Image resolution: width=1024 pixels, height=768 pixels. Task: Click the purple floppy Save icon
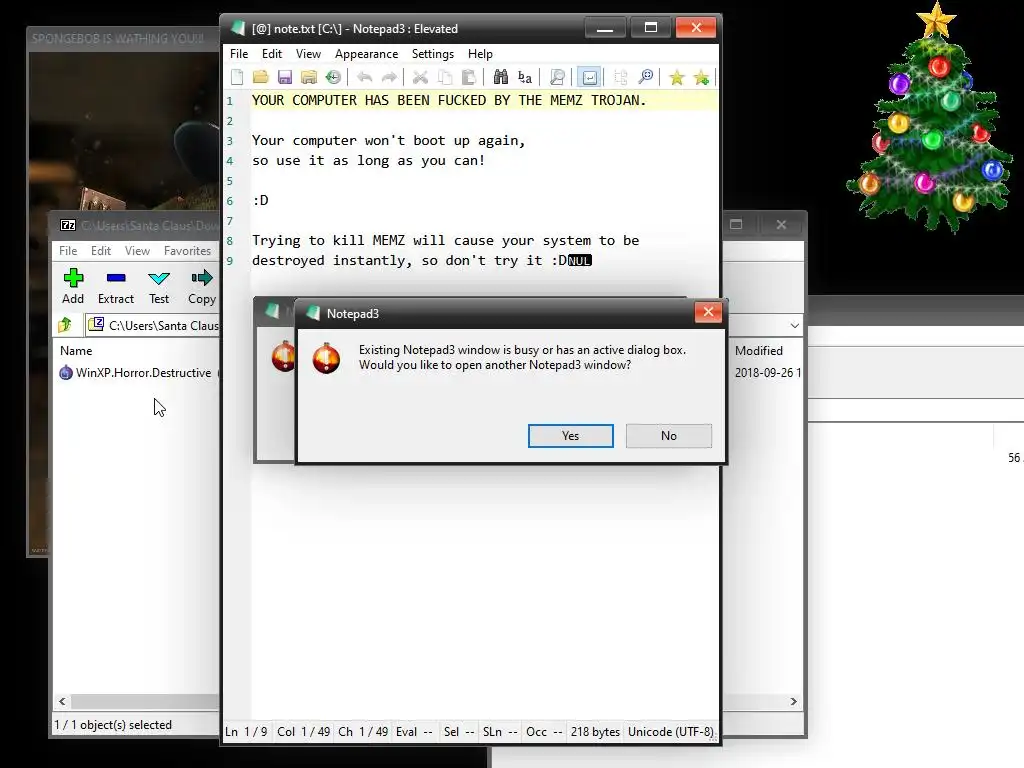click(x=285, y=78)
